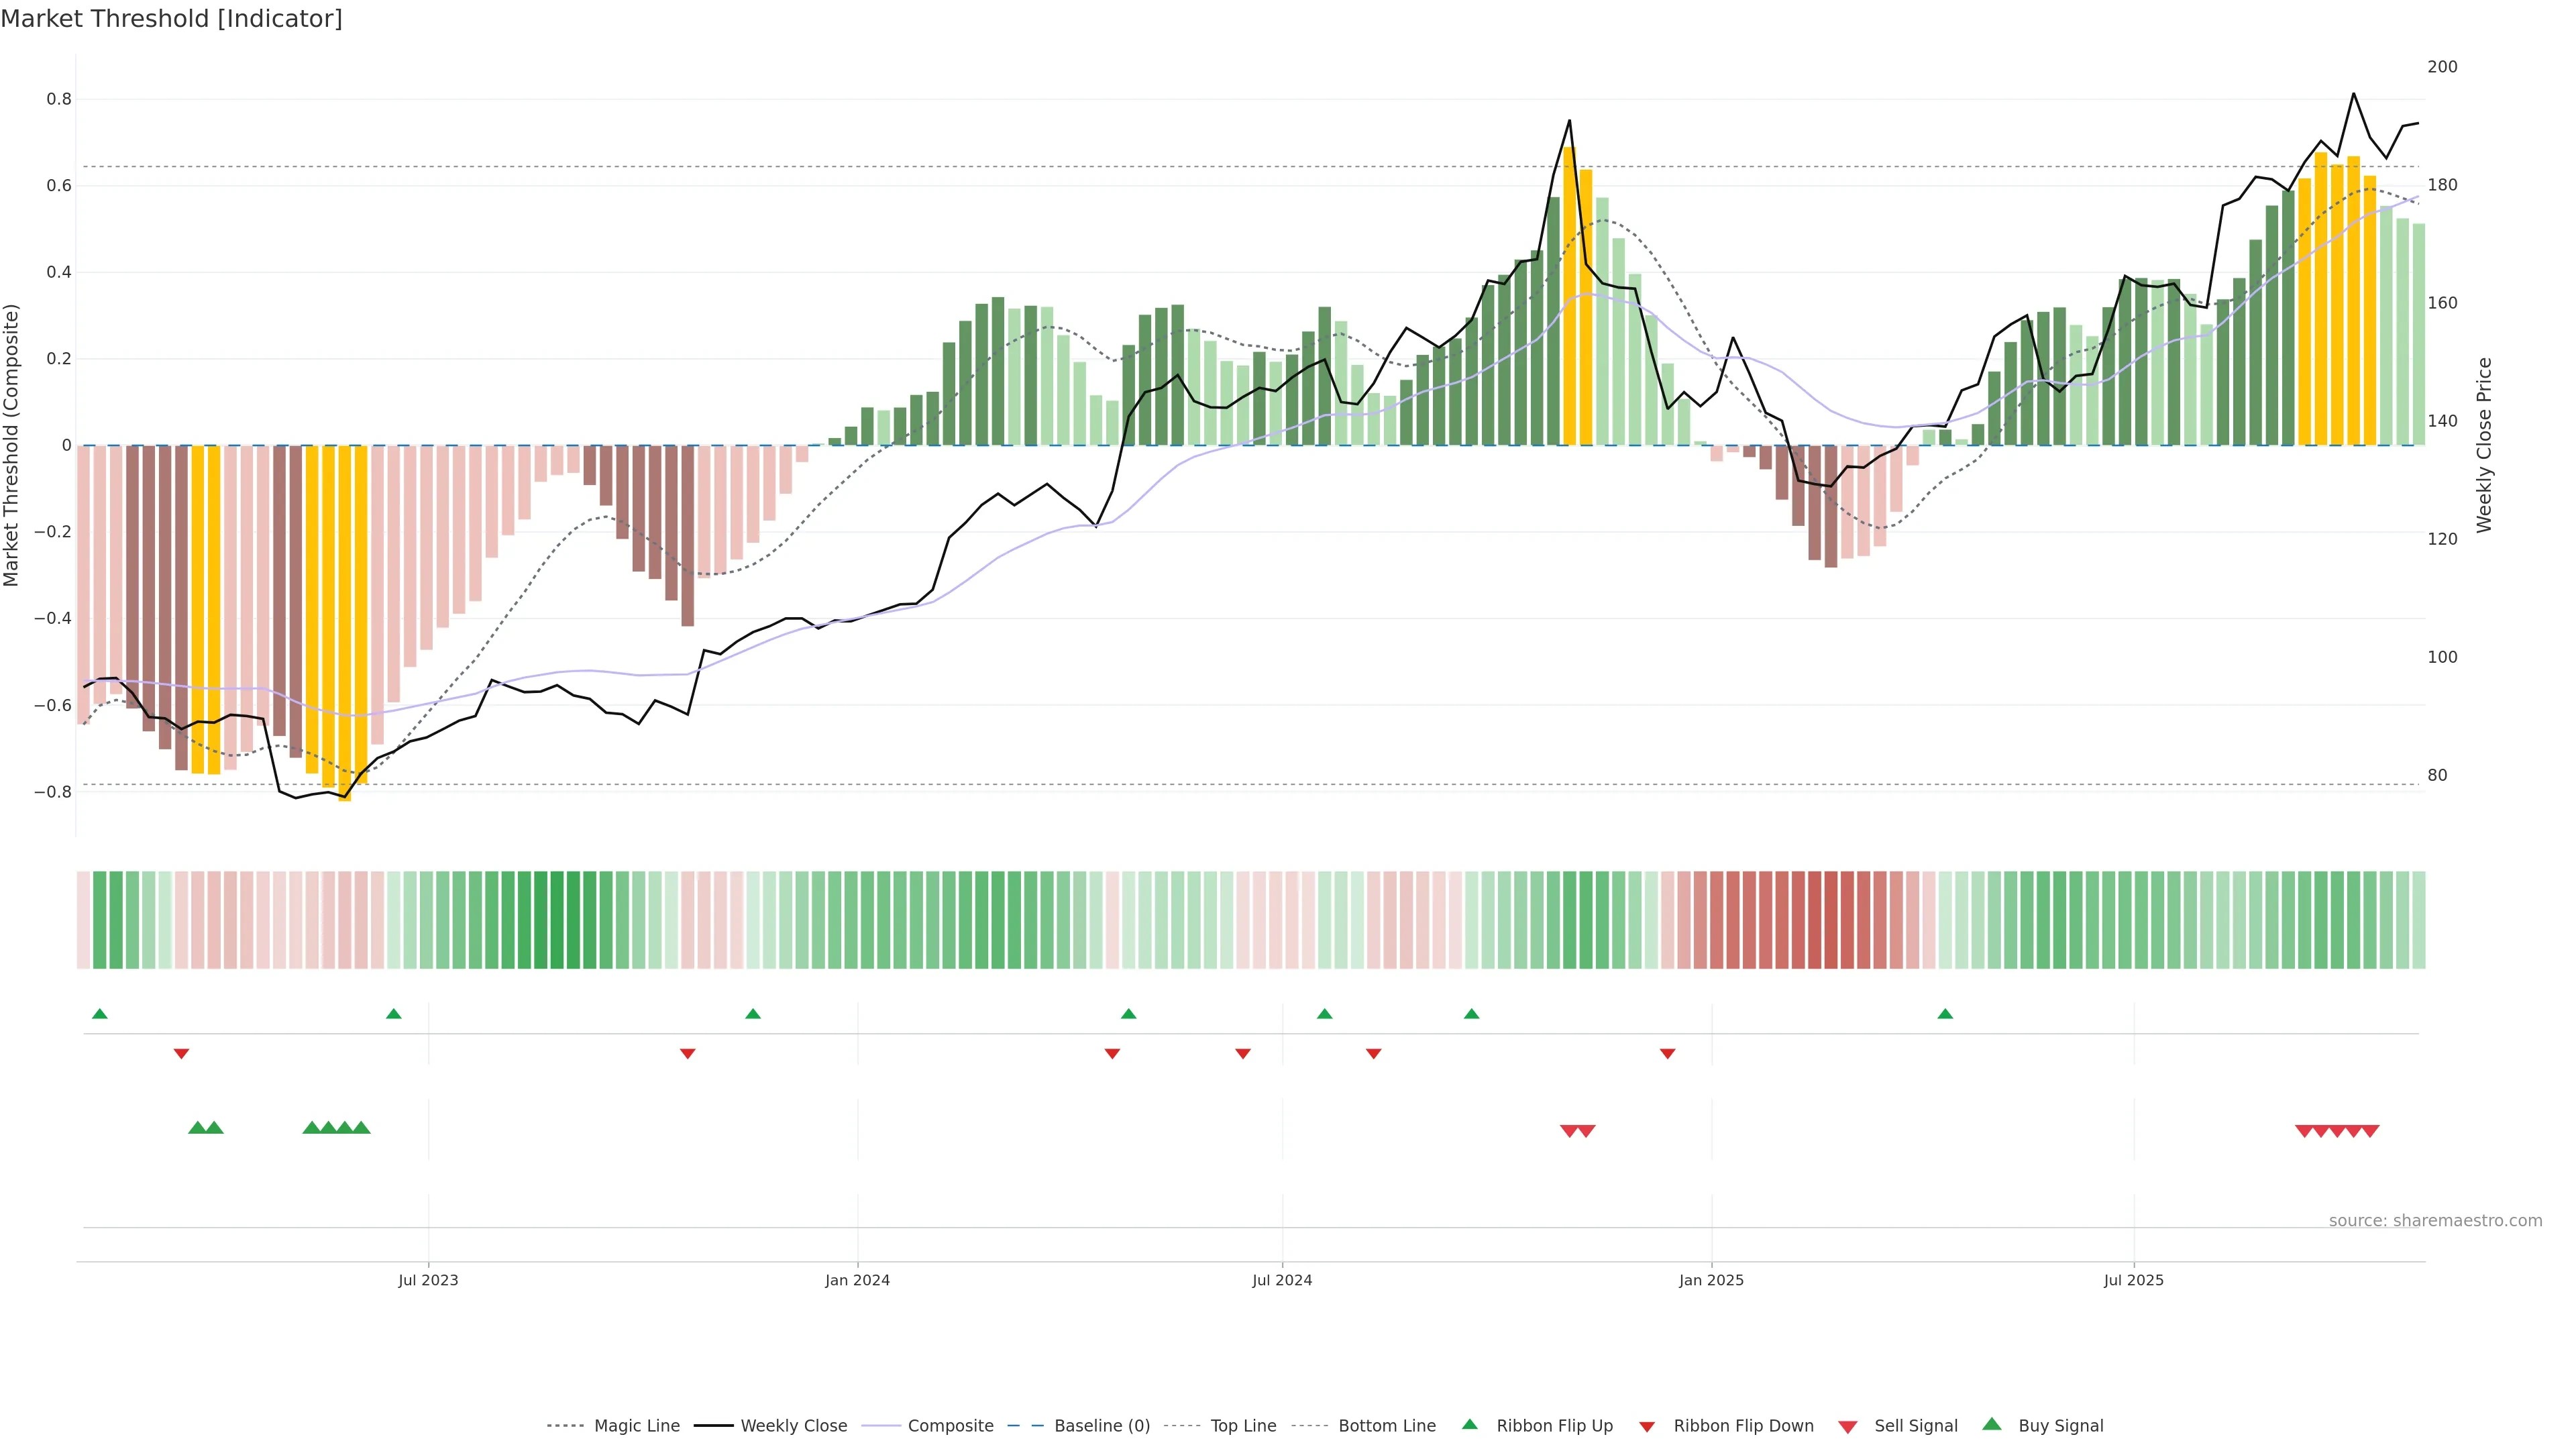Click the Market Threshold [Indicator] chart title
This screenshot has height=1449, width=2576.
(x=171, y=19)
